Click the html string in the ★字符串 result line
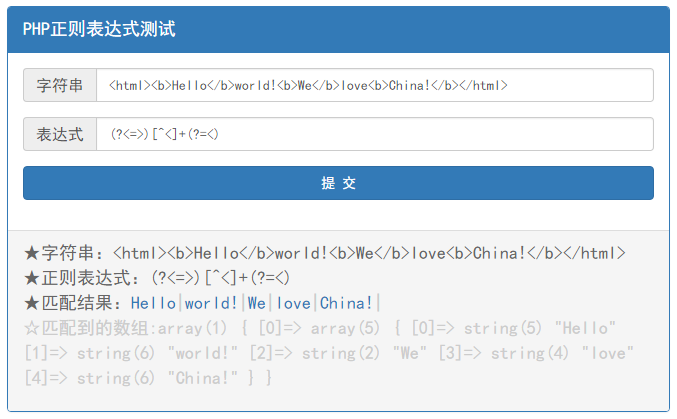677x419 pixels. [369, 253]
